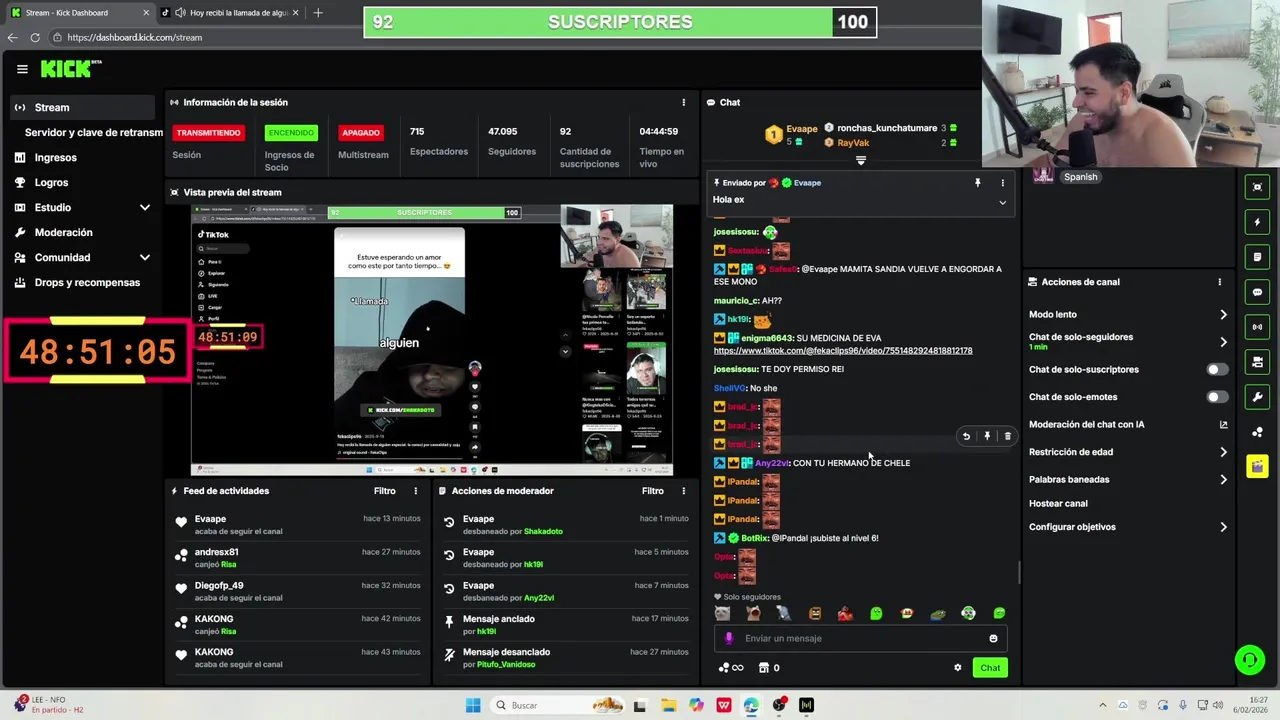This screenshot has height=720, width=1280.
Task: Open the chat shop icon
Action: [x=769, y=668]
